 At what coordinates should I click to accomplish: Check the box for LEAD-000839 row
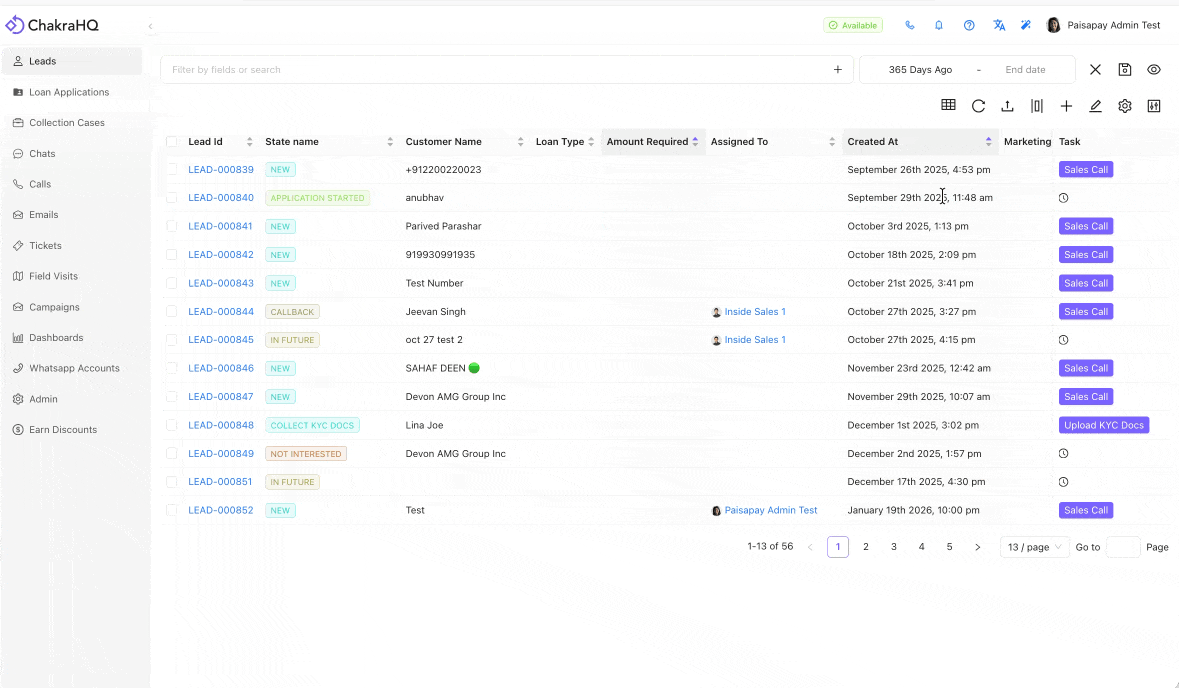(x=171, y=169)
